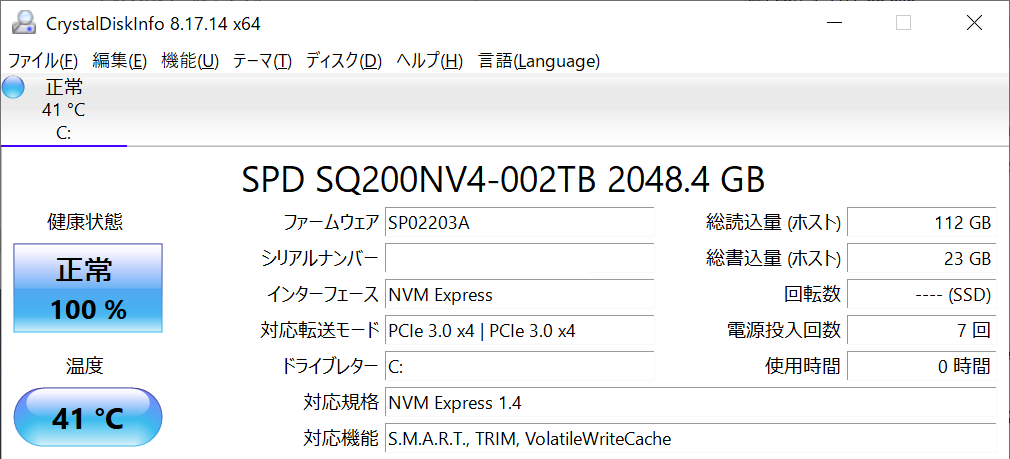Click the firmware field SP02203A
1010x459 pixels.
point(519,223)
